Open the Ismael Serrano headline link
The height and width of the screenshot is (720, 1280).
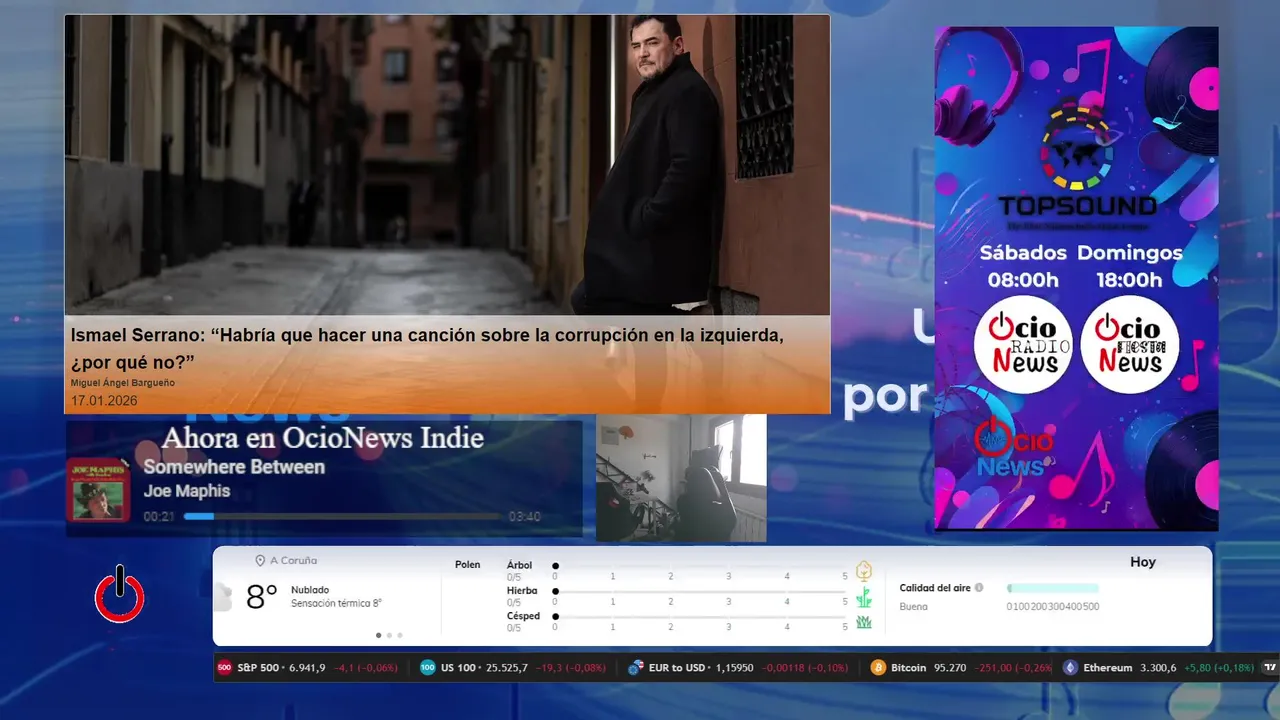tap(427, 347)
